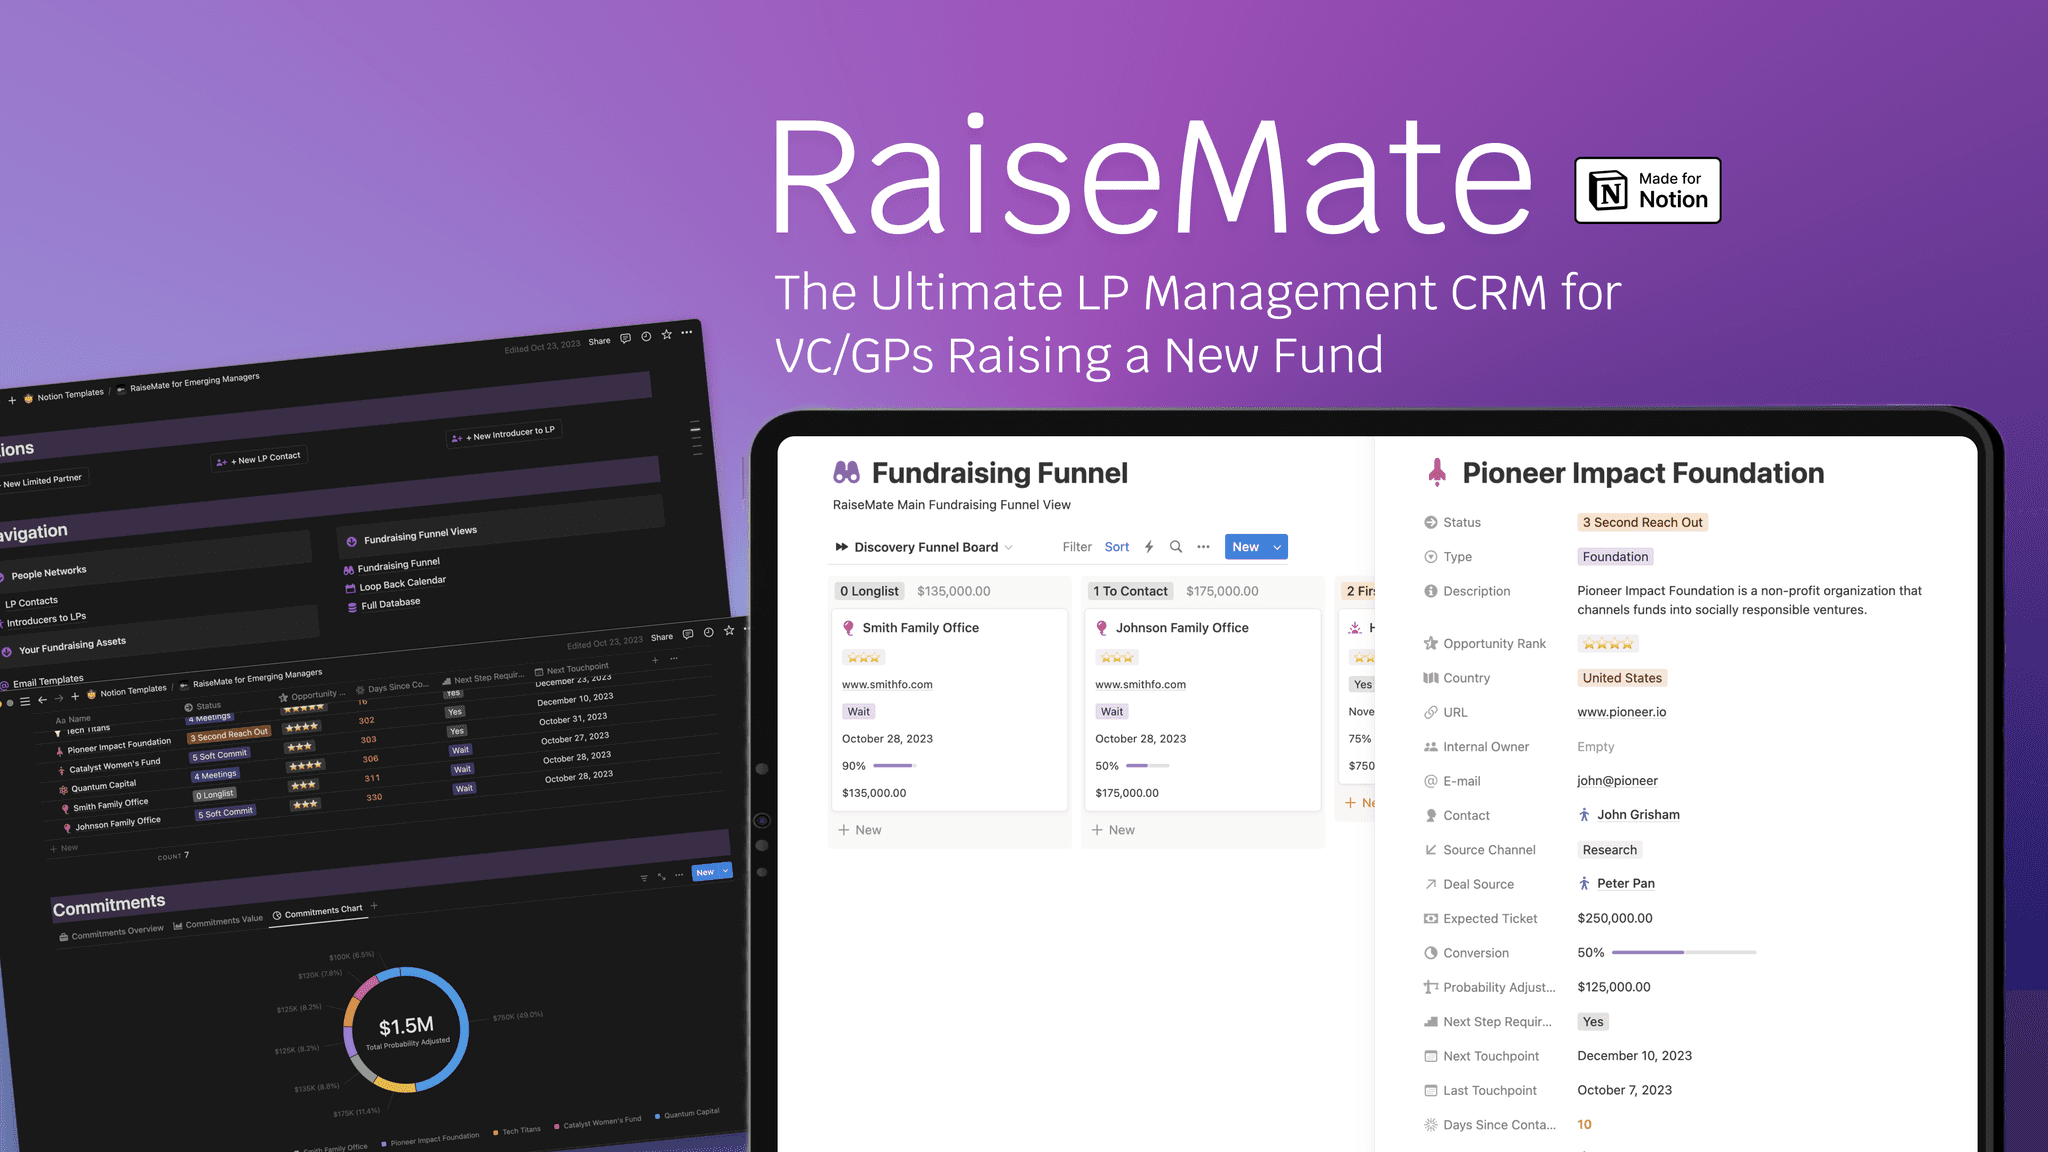Click the calendar icon beside Loop Back Calendar
The width and height of the screenshot is (2048, 1152).
click(350, 588)
